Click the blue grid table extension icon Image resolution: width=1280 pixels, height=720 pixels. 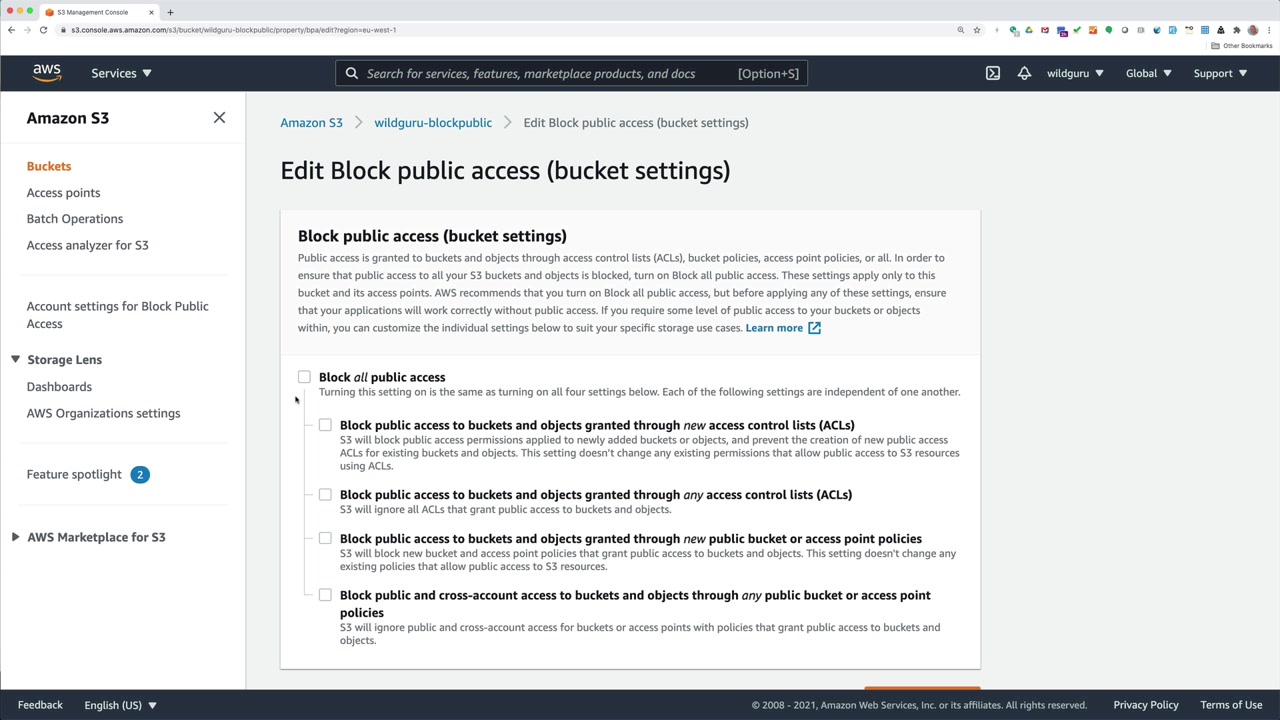(1205, 30)
